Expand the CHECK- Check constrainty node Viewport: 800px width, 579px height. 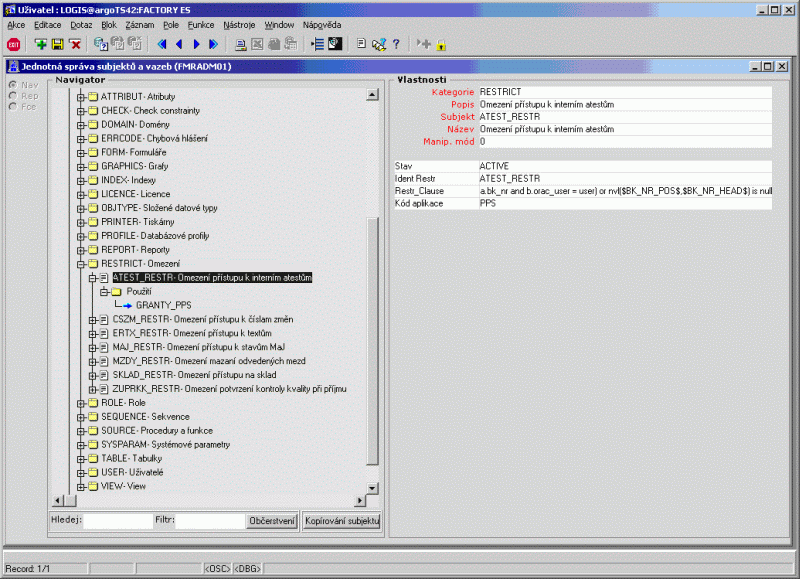point(81,111)
